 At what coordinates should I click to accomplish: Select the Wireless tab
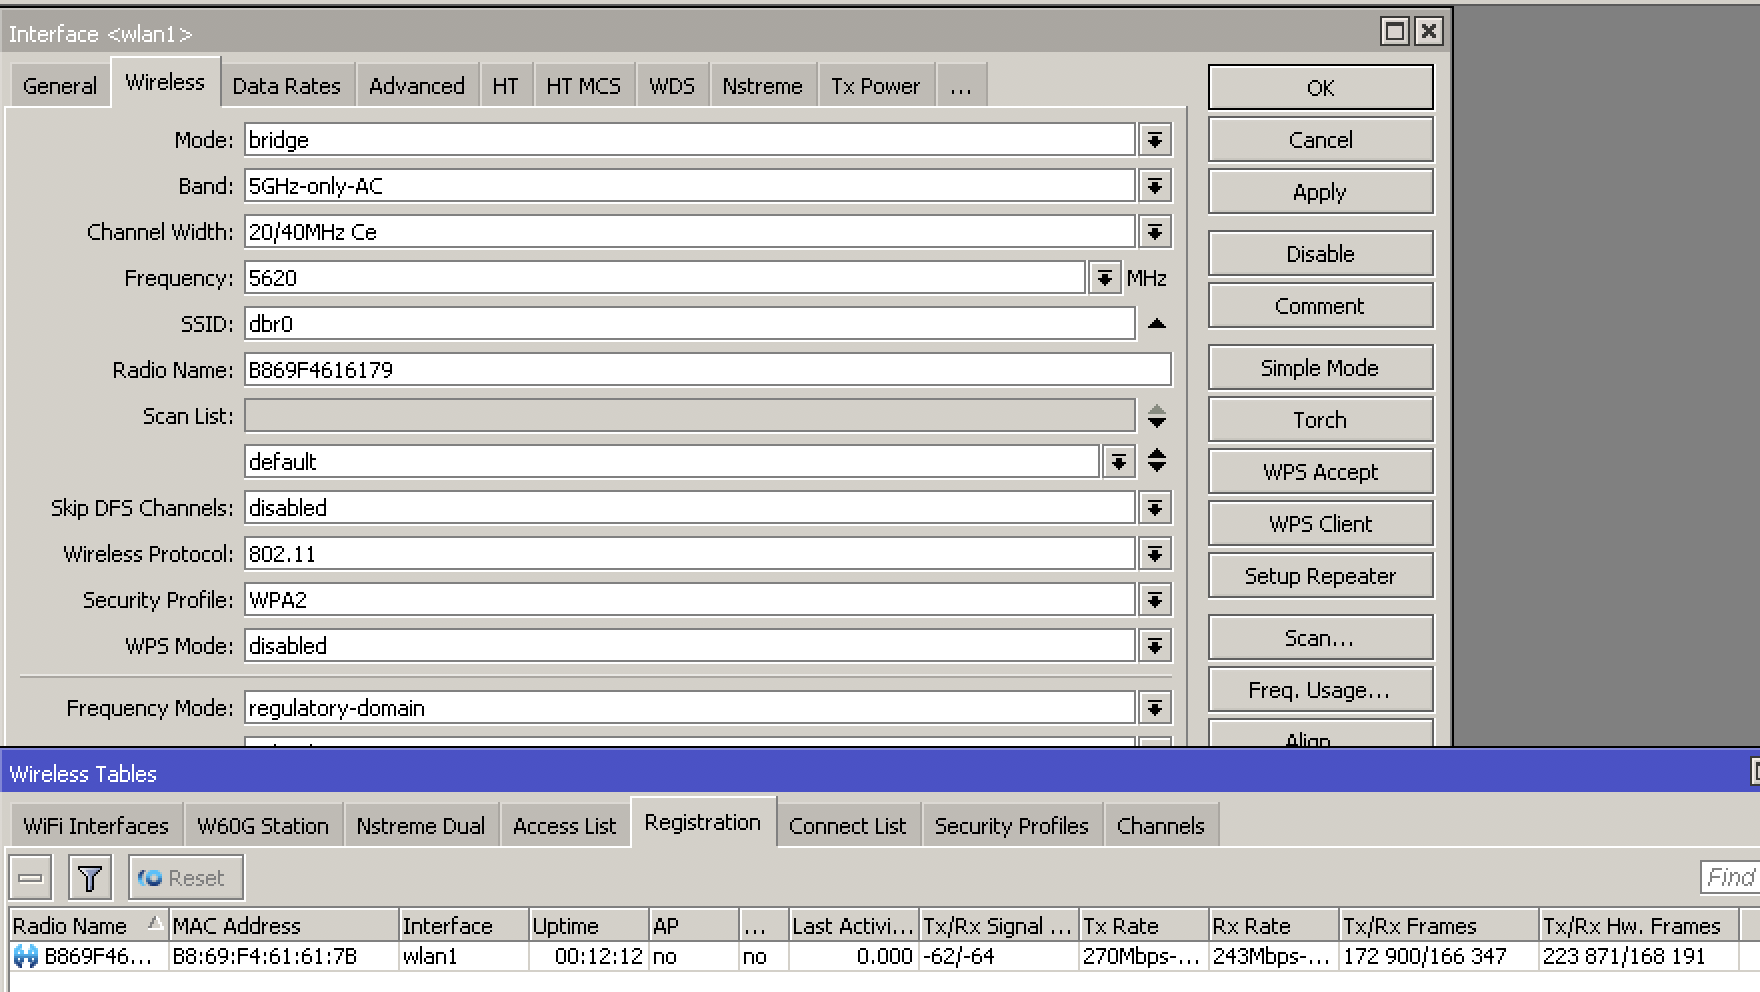point(165,82)
